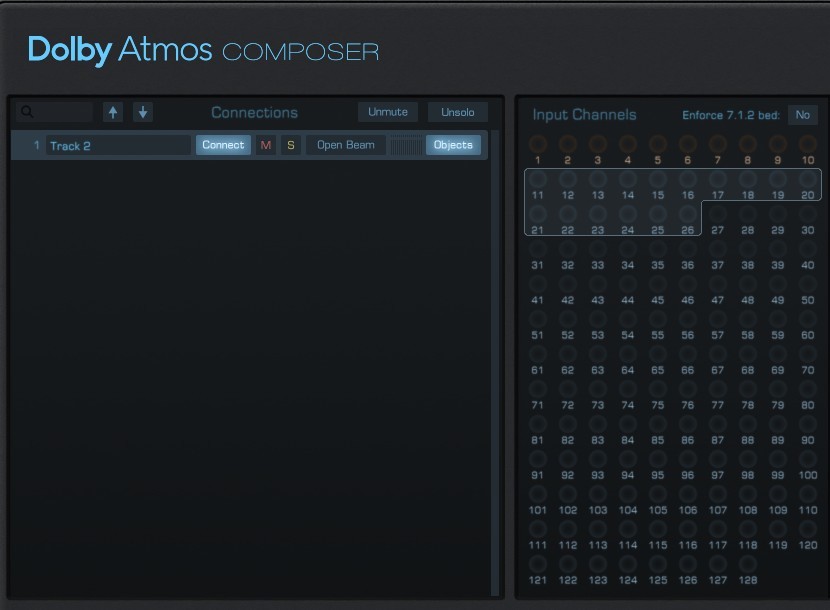Select input channel 11 circle

coord(538,179)
